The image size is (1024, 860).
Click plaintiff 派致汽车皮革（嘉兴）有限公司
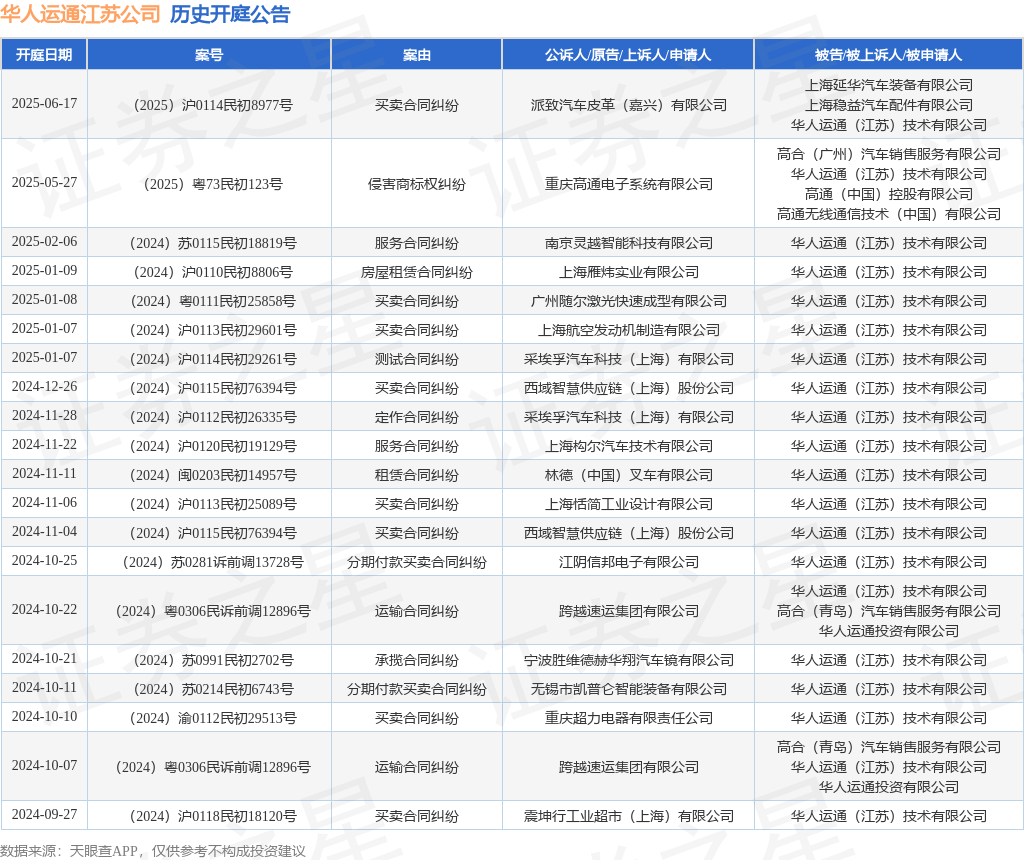point(628,105)
